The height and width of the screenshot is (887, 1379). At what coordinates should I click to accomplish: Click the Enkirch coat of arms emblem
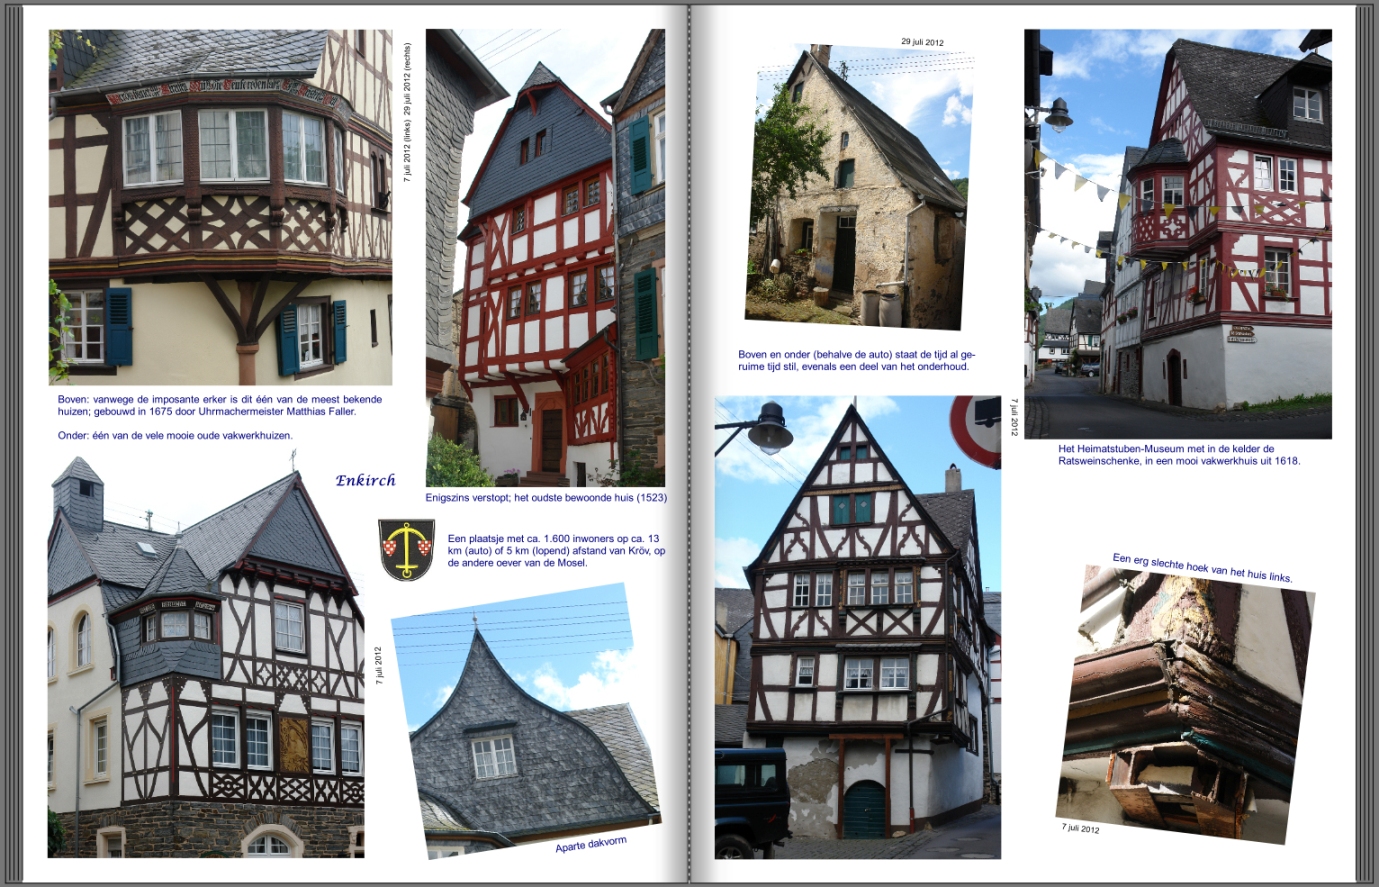point(406,549)
